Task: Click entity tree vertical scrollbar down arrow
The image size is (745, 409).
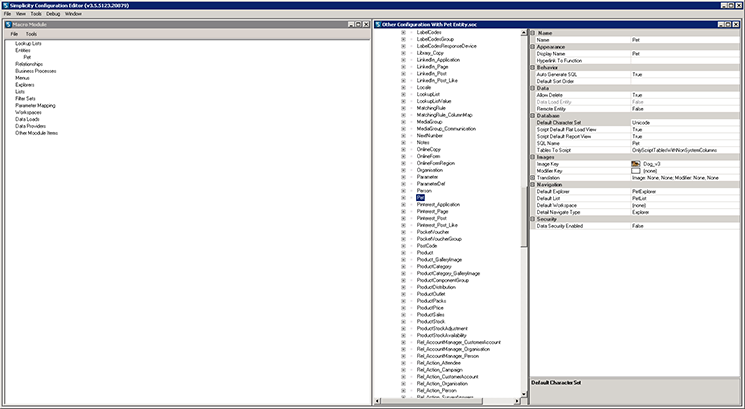Action: pyautogui.click(x=524, y=394)
